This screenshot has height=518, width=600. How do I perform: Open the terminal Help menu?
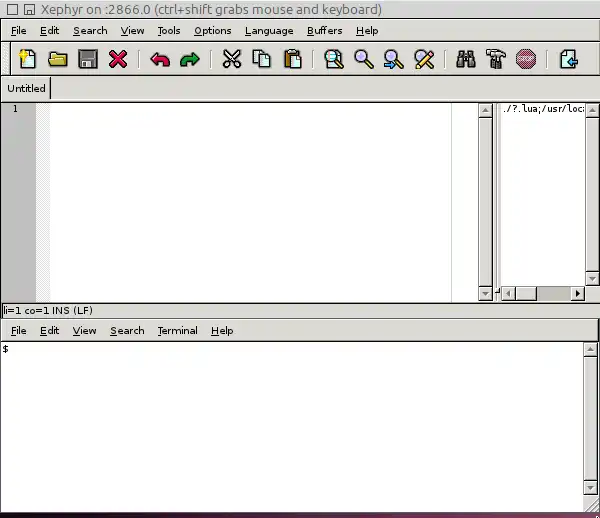pyautogui.click(x=222, y=331)
